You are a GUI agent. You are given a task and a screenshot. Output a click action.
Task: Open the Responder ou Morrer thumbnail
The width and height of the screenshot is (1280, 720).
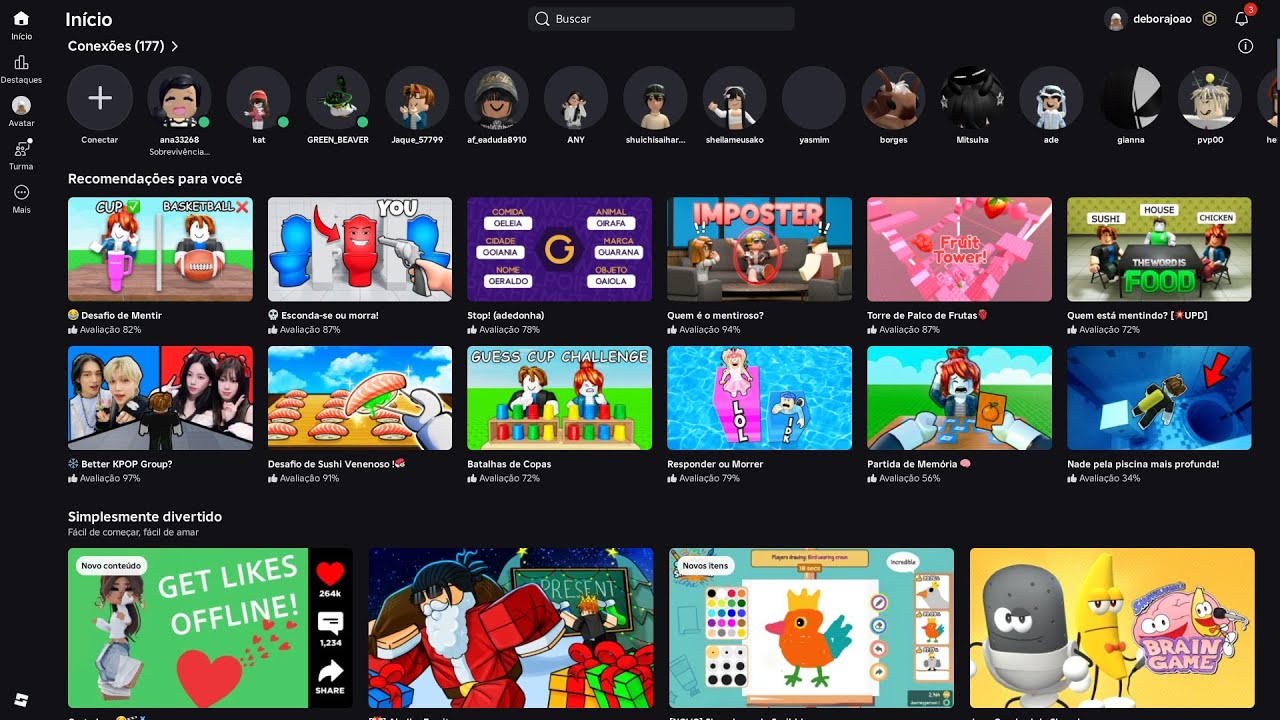point(760,398)
